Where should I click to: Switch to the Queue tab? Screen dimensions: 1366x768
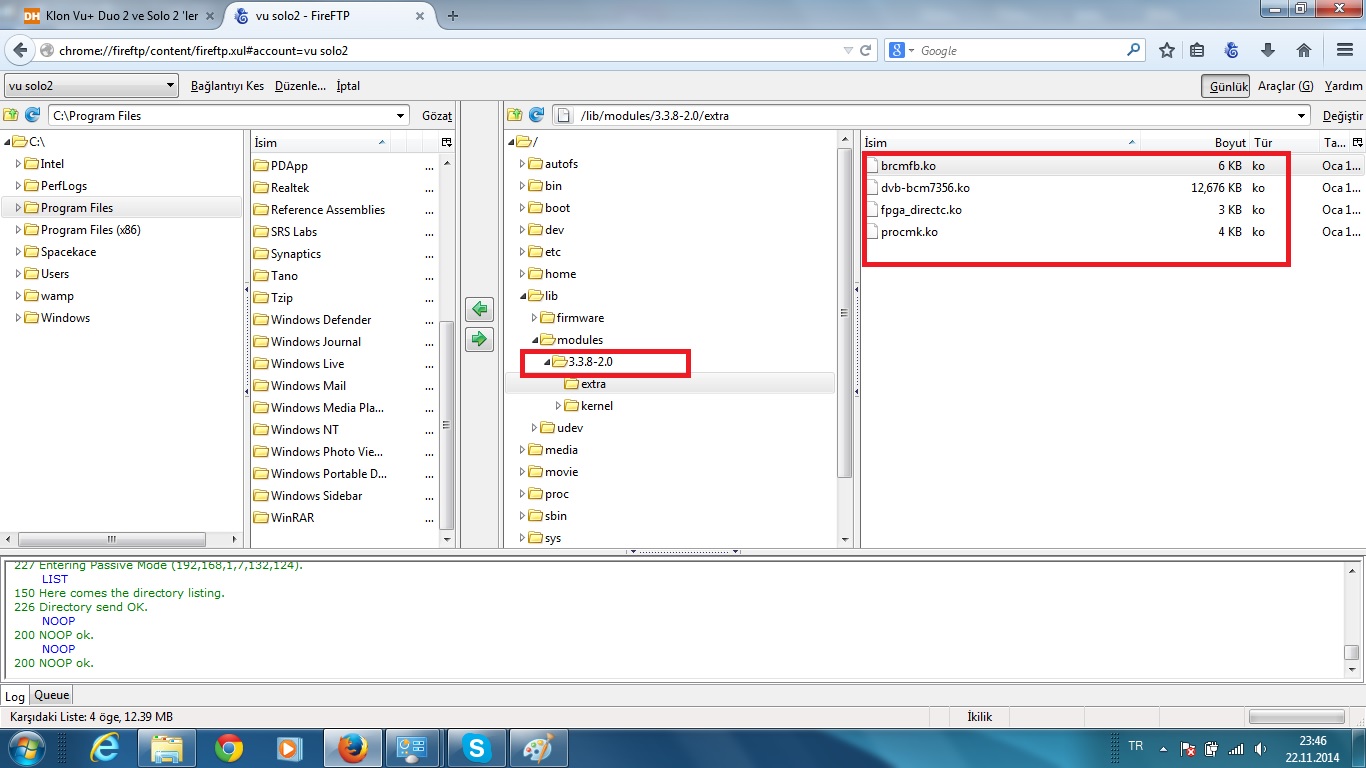pos(52,695)
